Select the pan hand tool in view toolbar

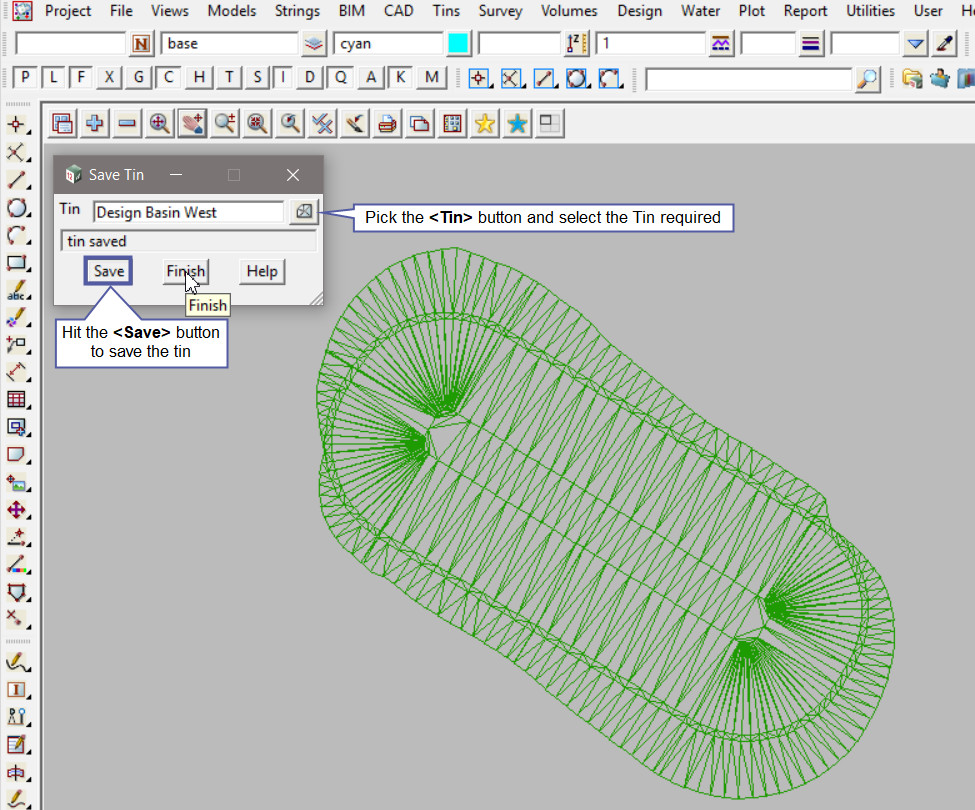[x=192, y=123]
